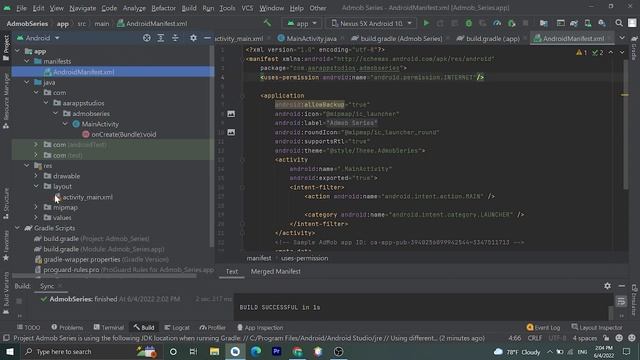The width and height of the screenshot is (640, 360).
Task: Expand the mipmap folder
Action: [36, 207]
